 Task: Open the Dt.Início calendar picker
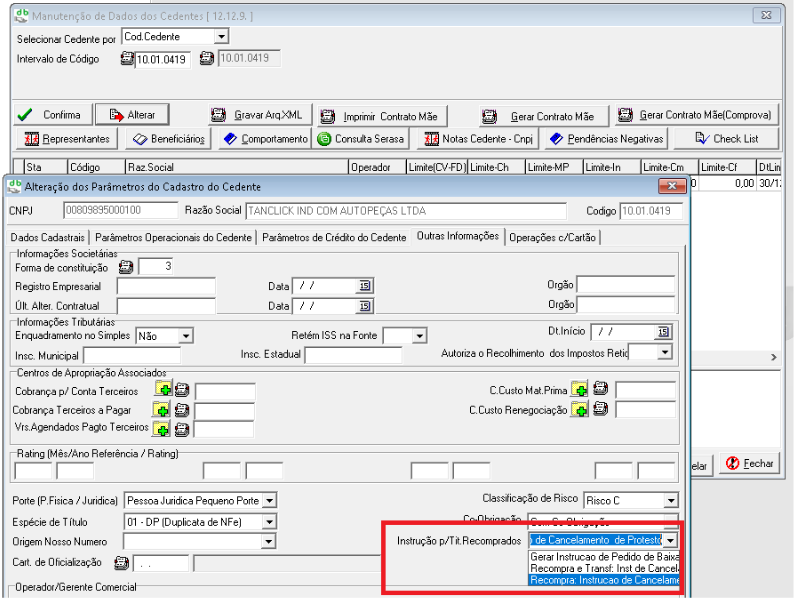(663, 332)
